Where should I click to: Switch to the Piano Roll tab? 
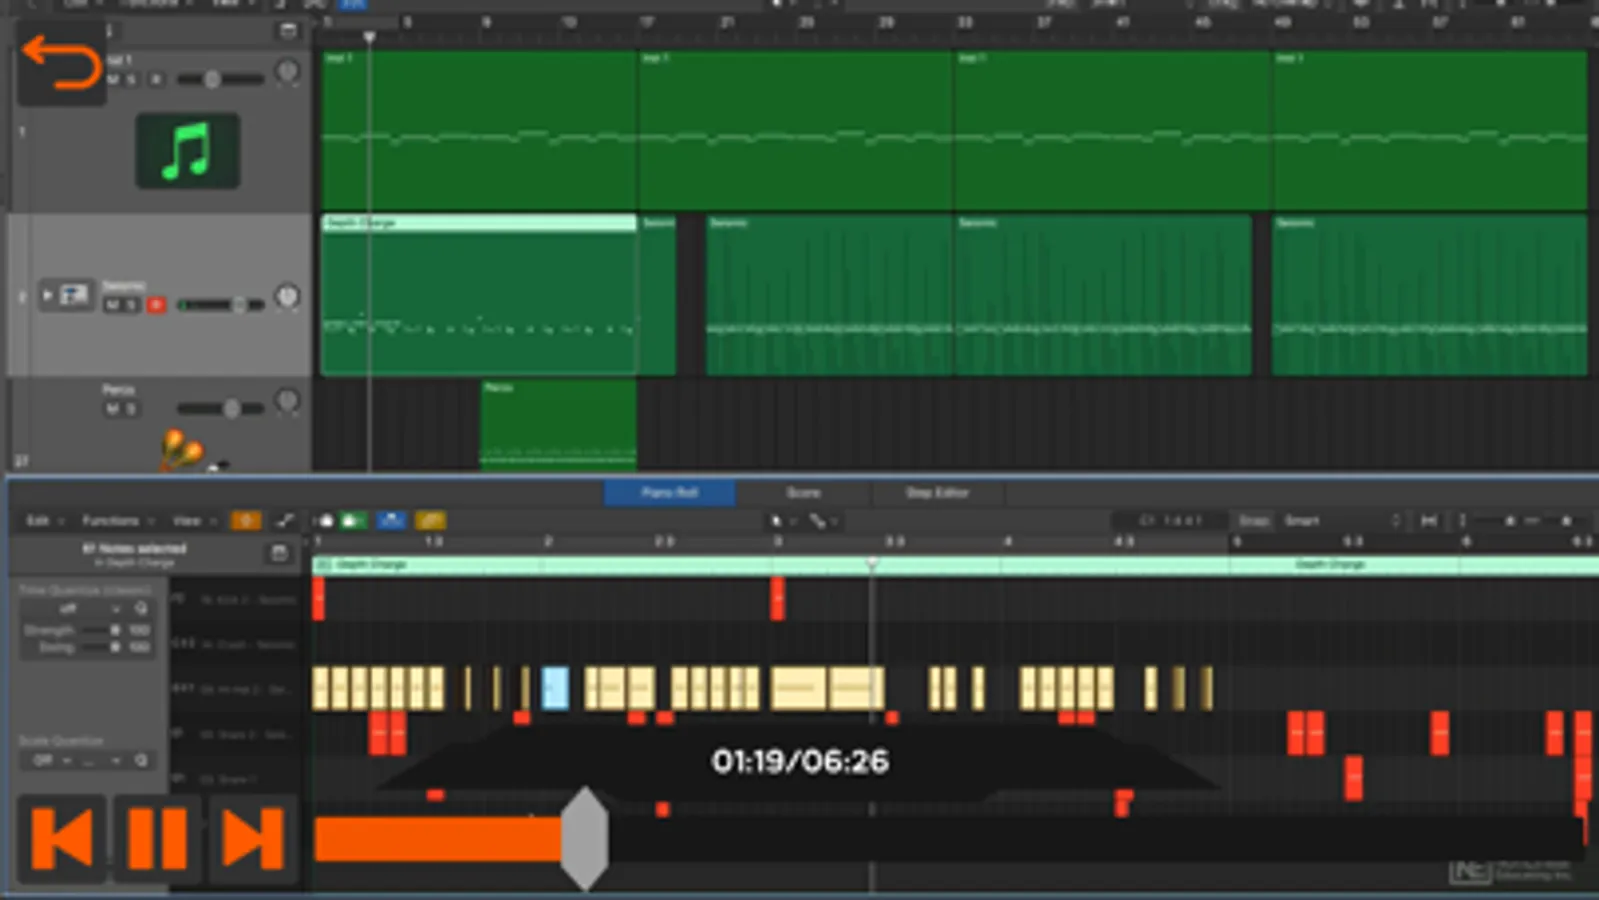(670, 492)
